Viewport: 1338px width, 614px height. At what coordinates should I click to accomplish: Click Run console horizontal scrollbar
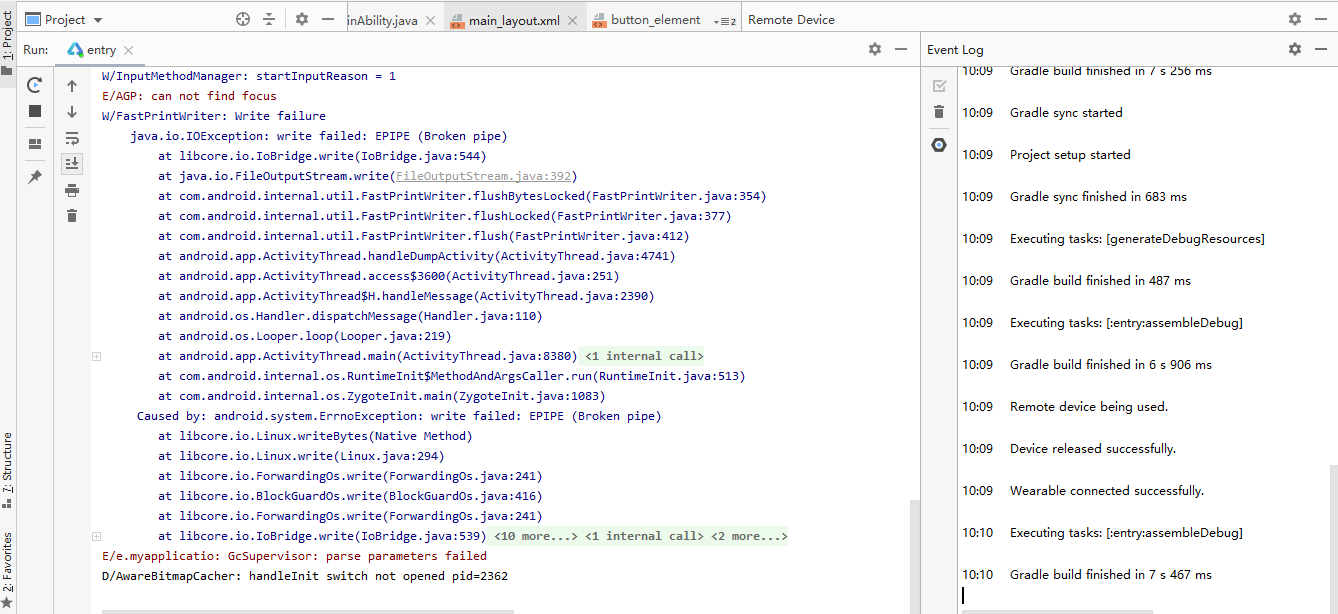(x=308, y=611)
